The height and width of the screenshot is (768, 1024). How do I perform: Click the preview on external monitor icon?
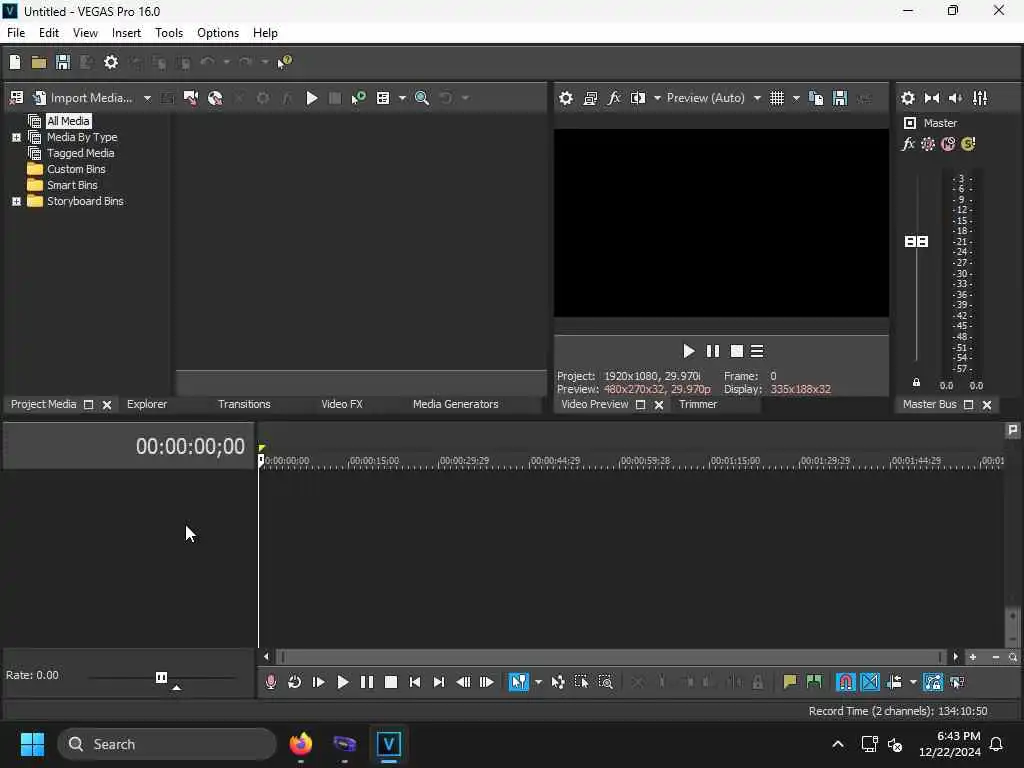tap(590, 98)
